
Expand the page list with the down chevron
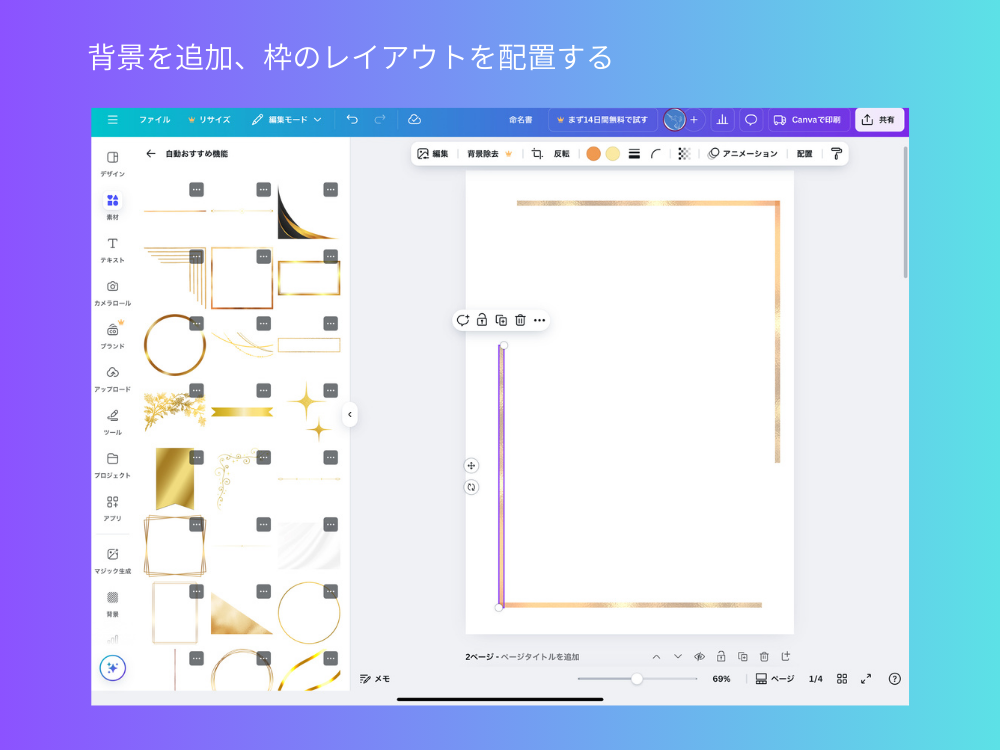[x=678, y=657]
